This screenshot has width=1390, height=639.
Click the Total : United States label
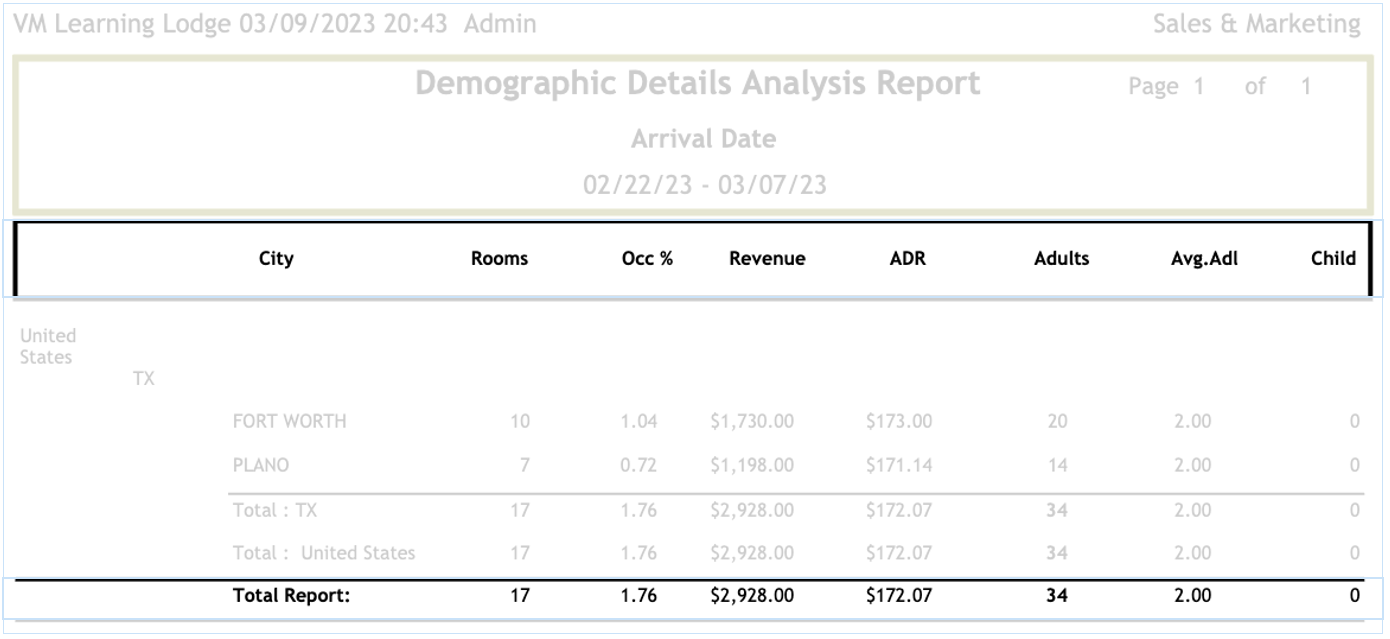(323, 552)
